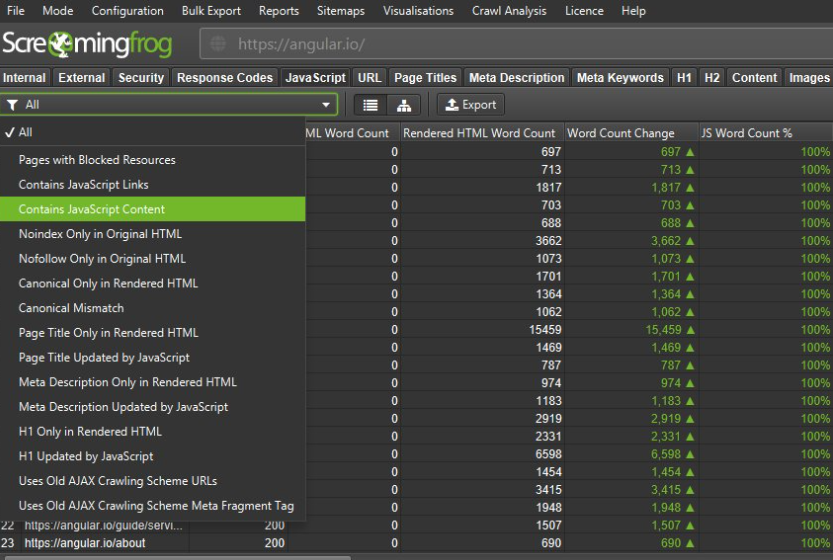Viewport: 833px width, 560px height.
Task: Select Old AJAX Crawling Scheme Meta Fragment Tag
Action: click(x=153, y=506)
